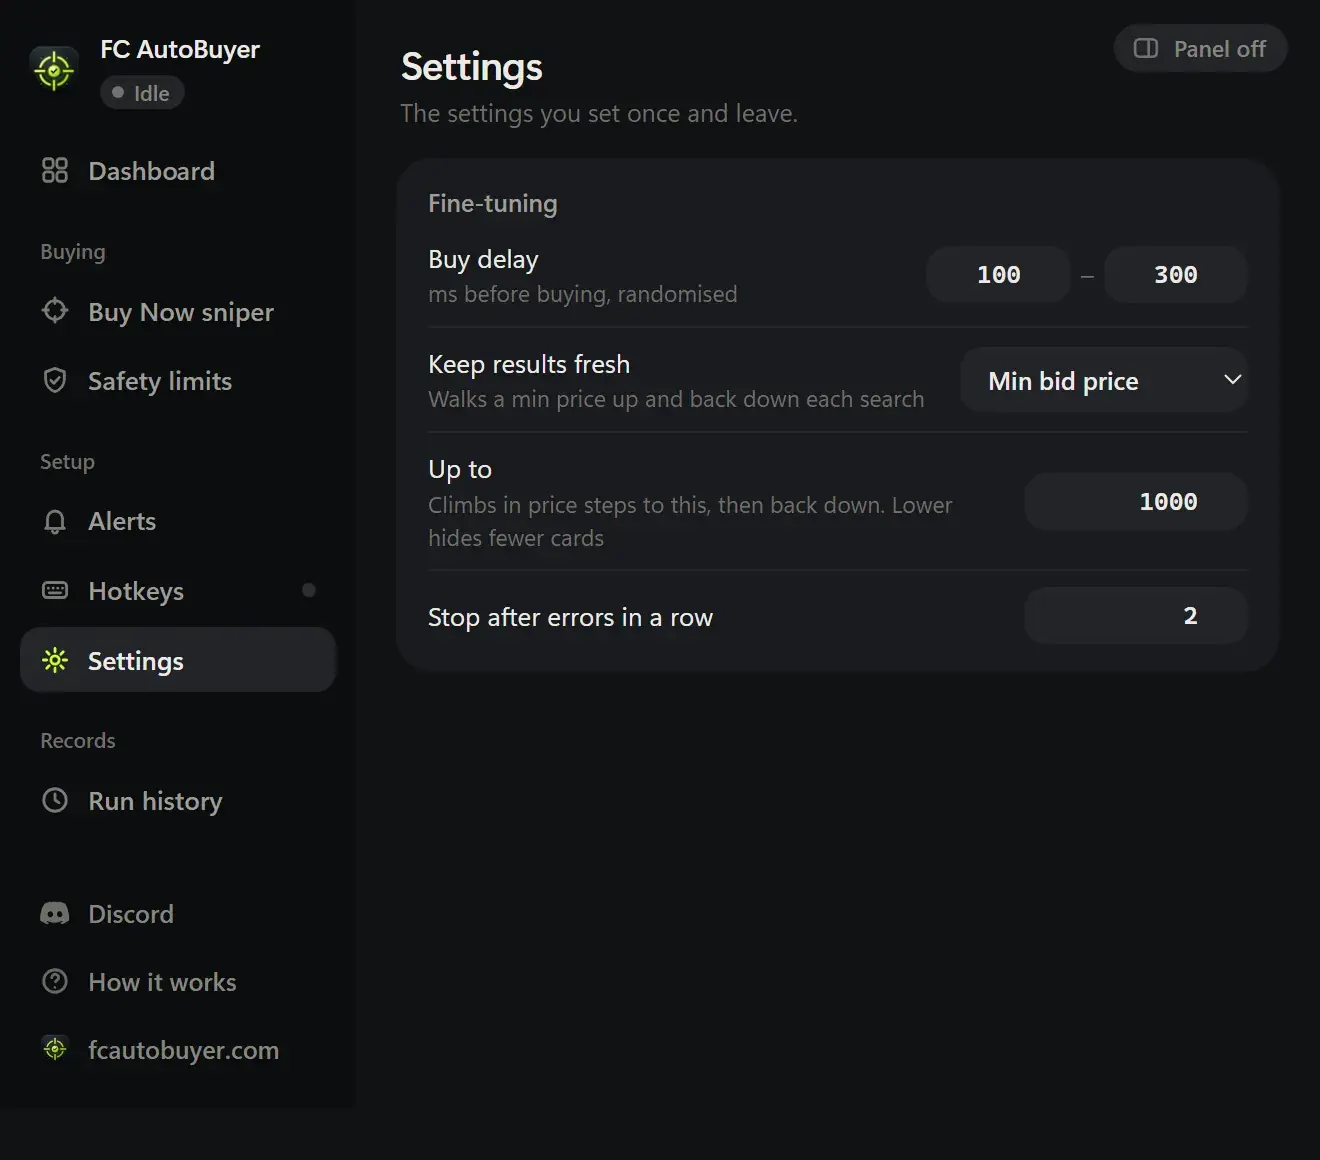Screen dimensions: 1320x1160
Task: Open the Dashboard page
Action: (x=178, y=171)
